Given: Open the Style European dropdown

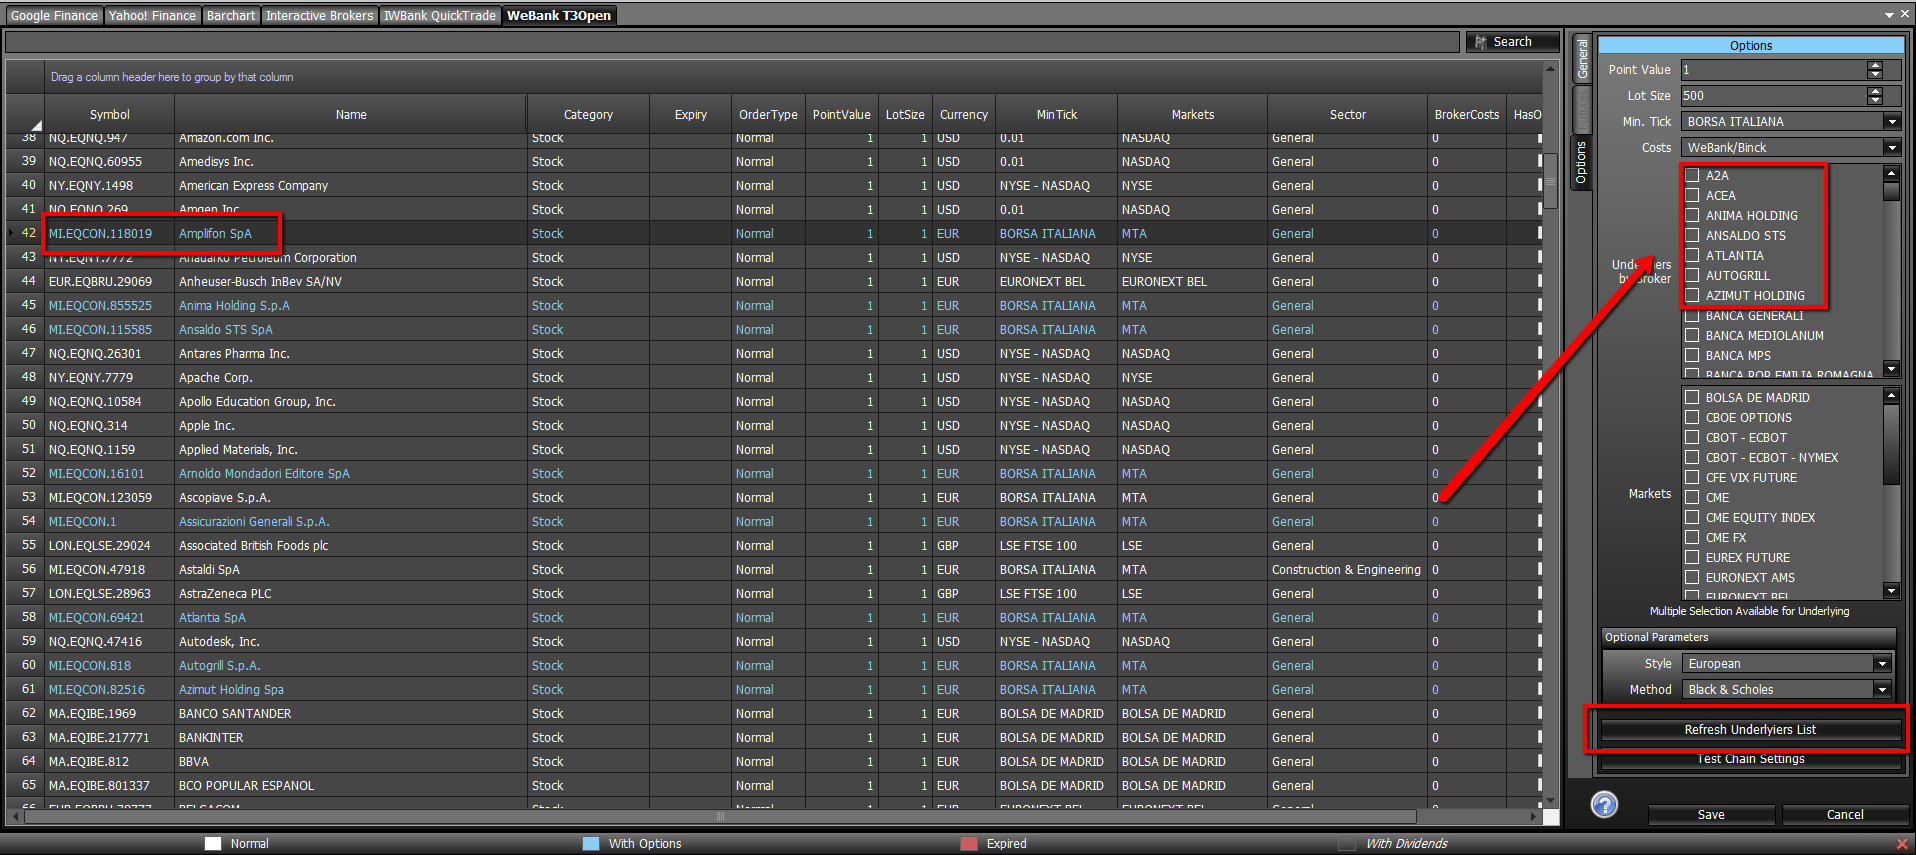Looking at the screenshot, I should [x=1882, y=664].
